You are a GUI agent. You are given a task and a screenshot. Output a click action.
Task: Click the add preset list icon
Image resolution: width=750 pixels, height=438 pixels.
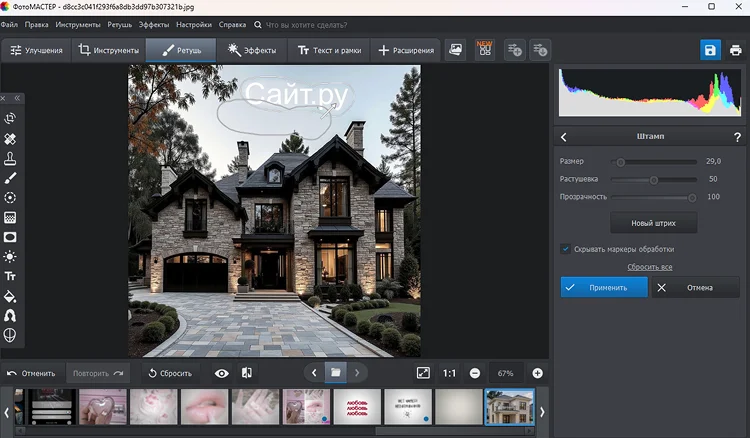515,50
